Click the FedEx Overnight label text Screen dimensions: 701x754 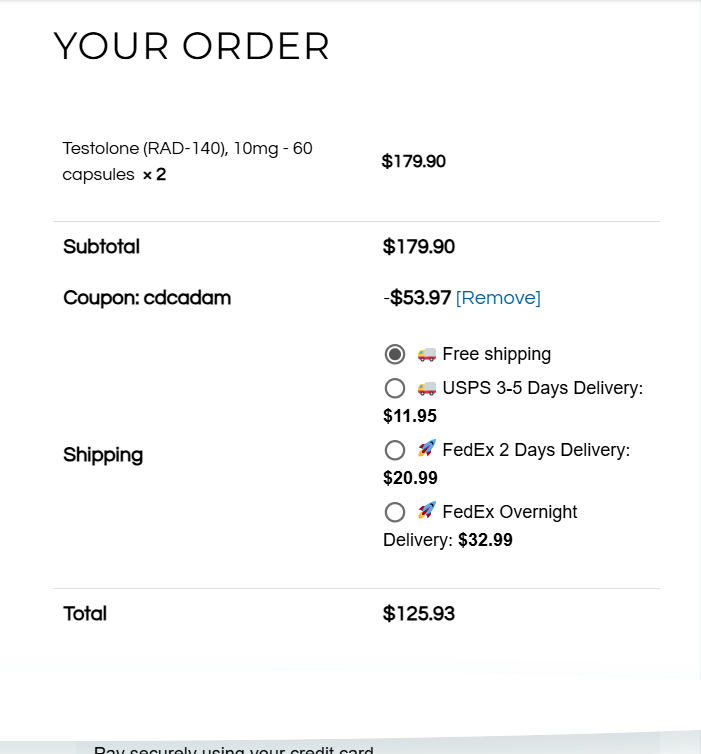coord(510,512)
